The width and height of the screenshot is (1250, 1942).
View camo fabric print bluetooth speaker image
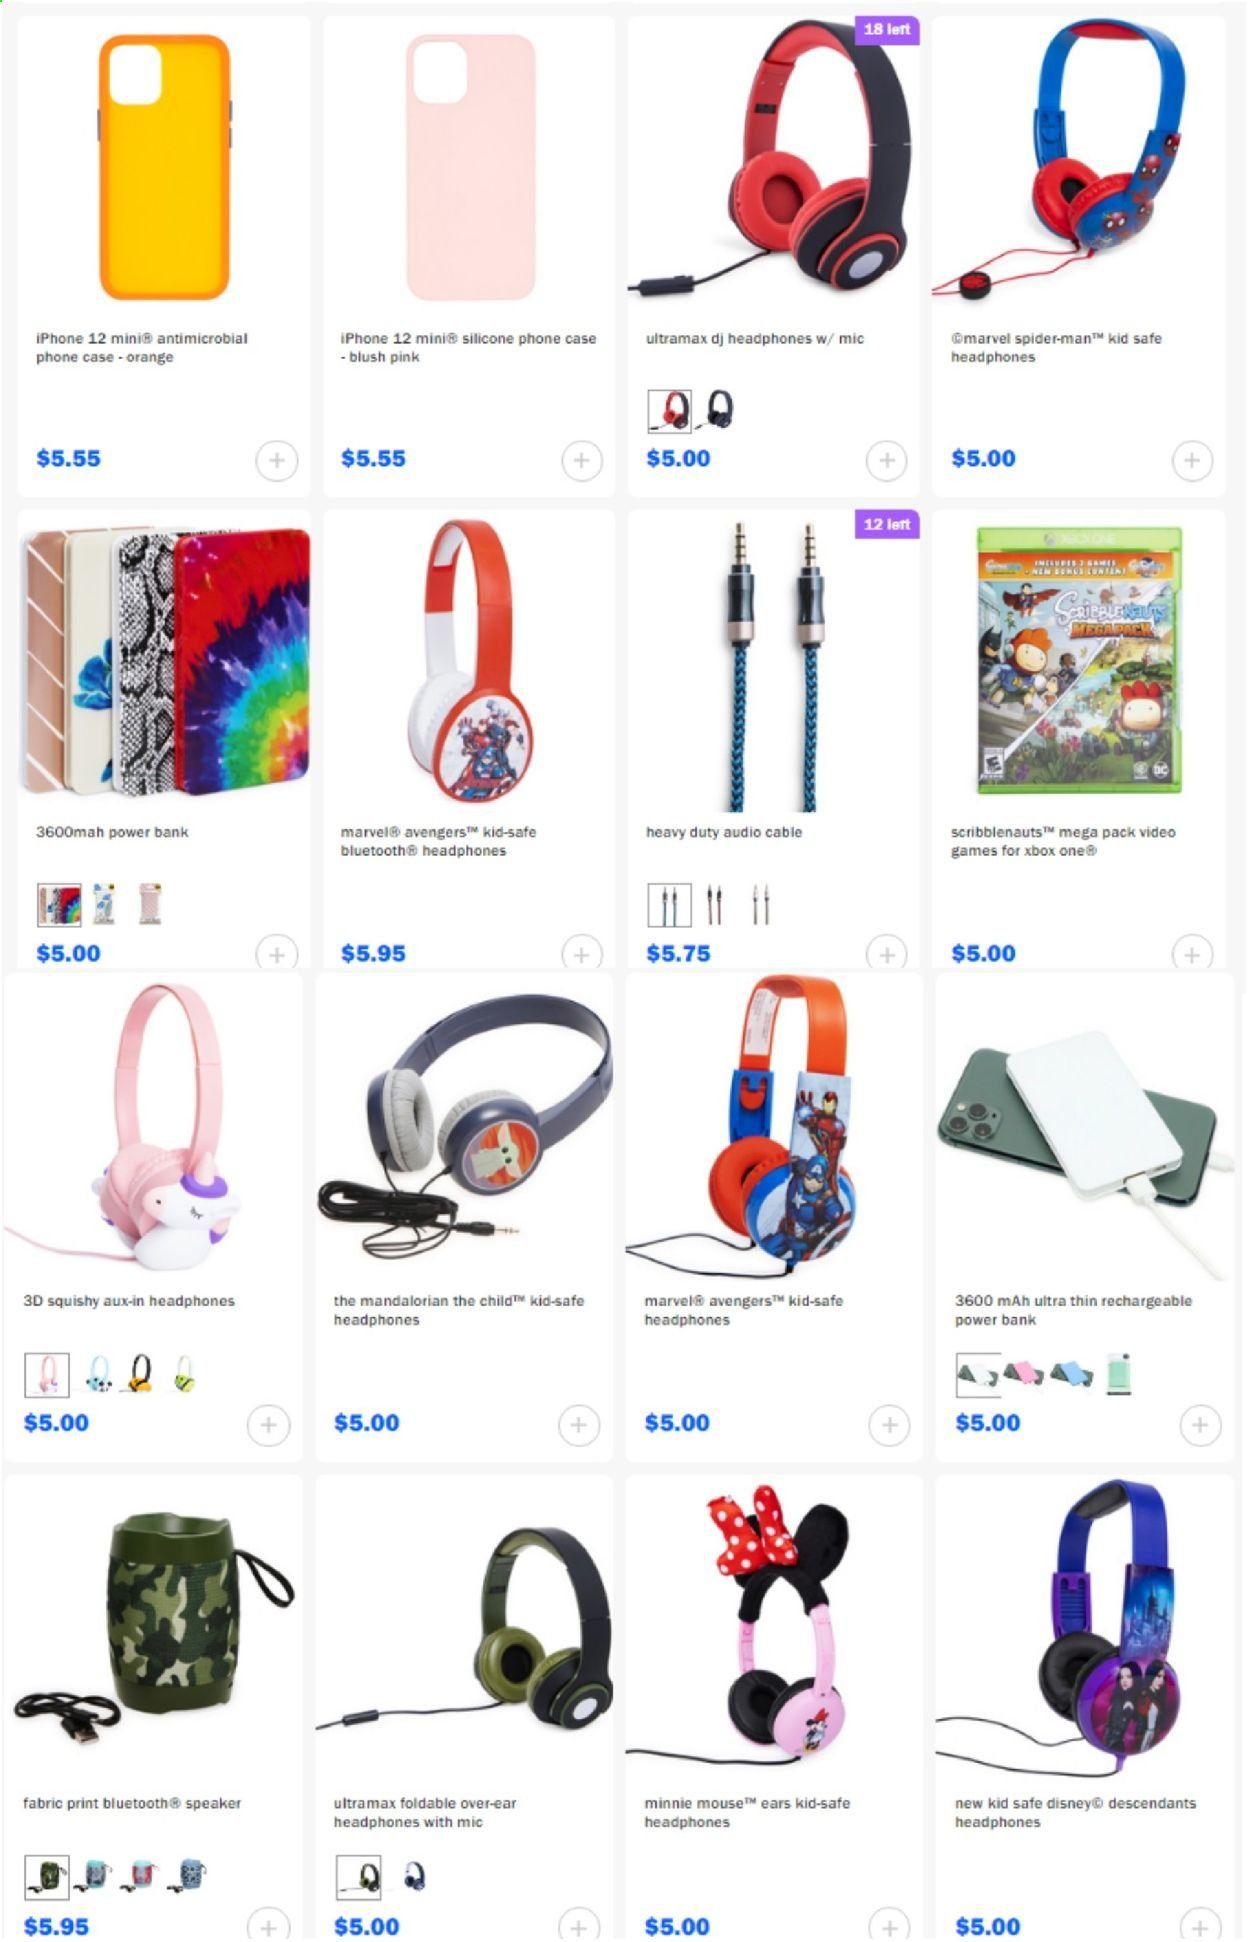pyautogui.click(x=155, y=1628)
